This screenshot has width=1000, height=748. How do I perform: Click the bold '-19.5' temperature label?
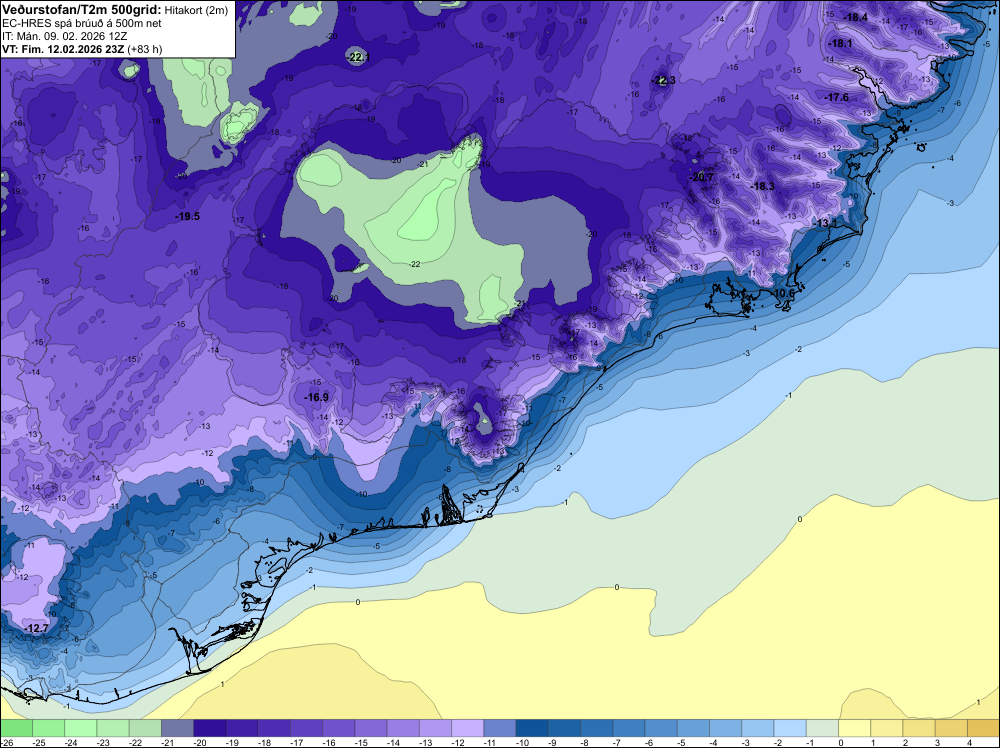coord(188,217)
